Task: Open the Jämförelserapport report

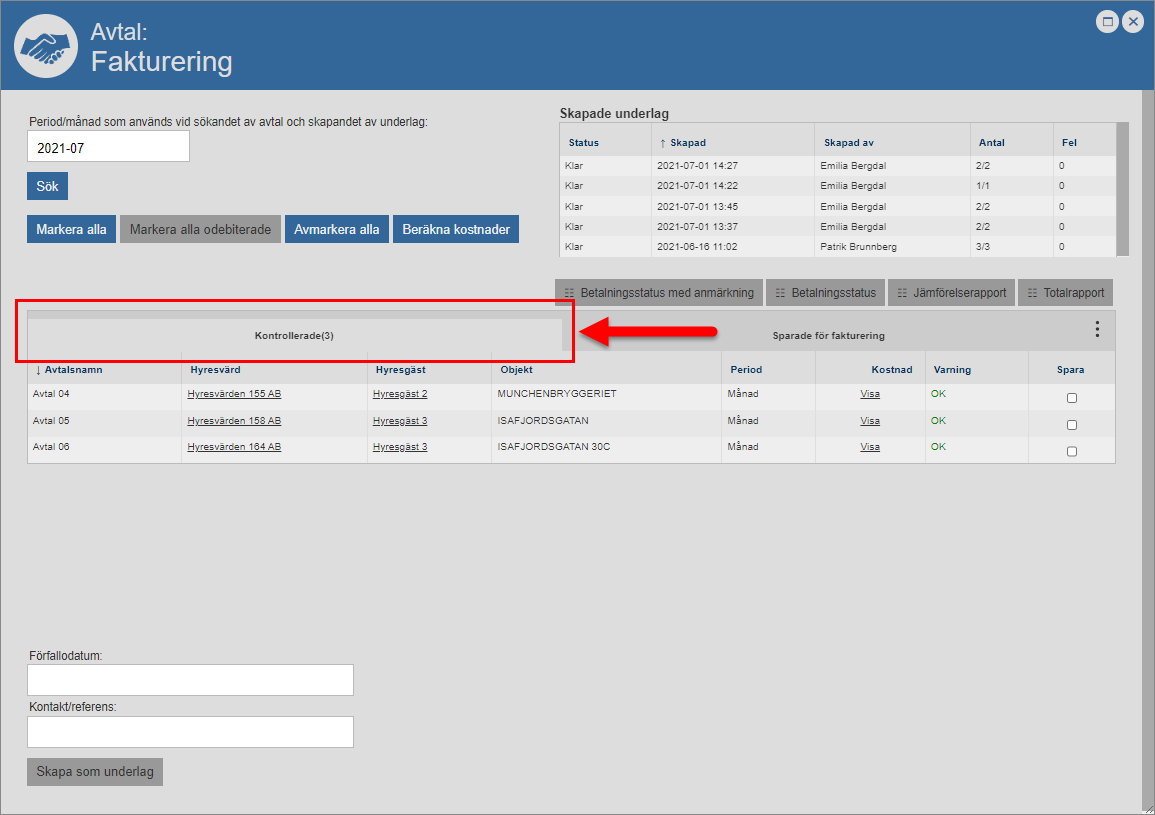Action: [950, 293]
